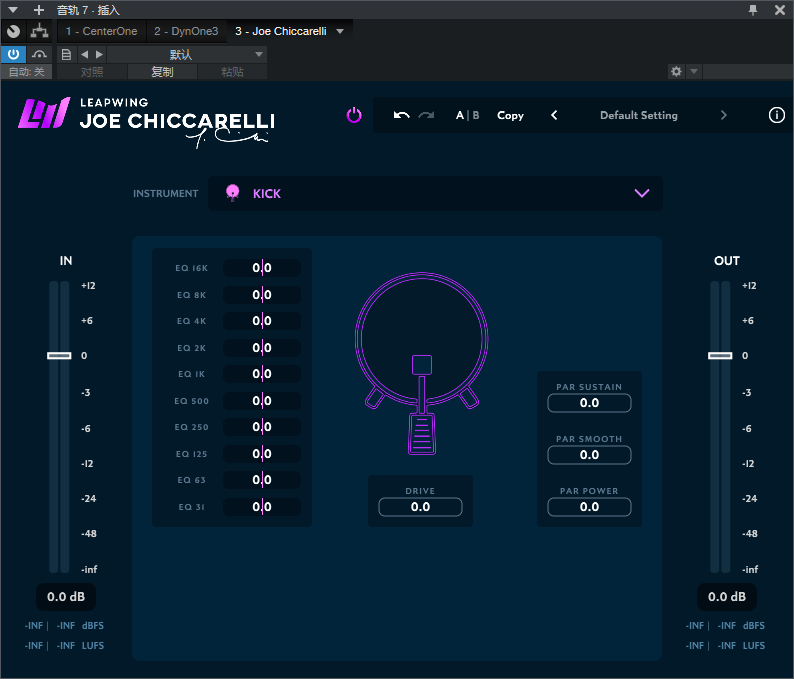794x679 pixels.
Task: Click the OUT 0.0 dB readout
Action: (x=727, y=597)
